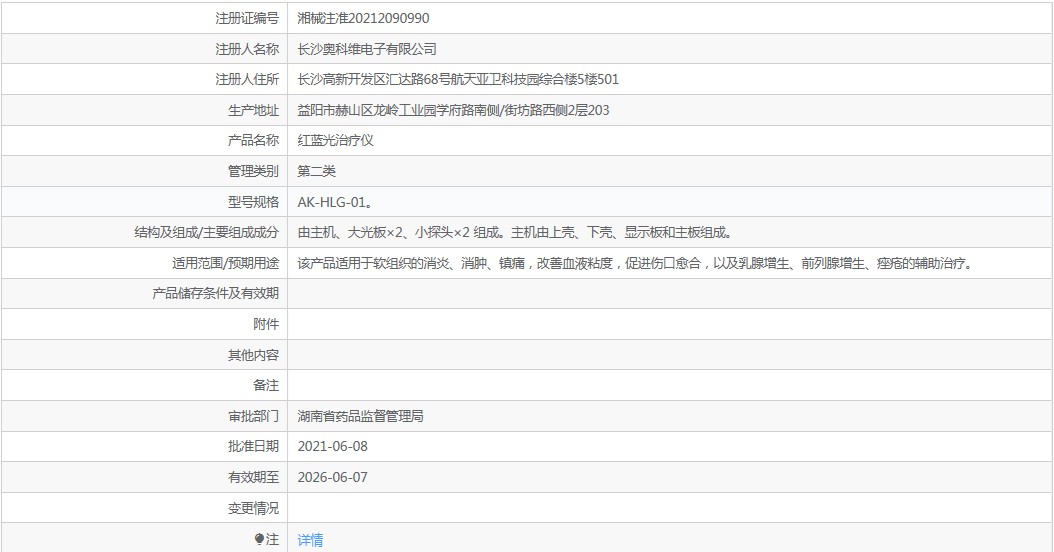Click the 备注 label

266,385
